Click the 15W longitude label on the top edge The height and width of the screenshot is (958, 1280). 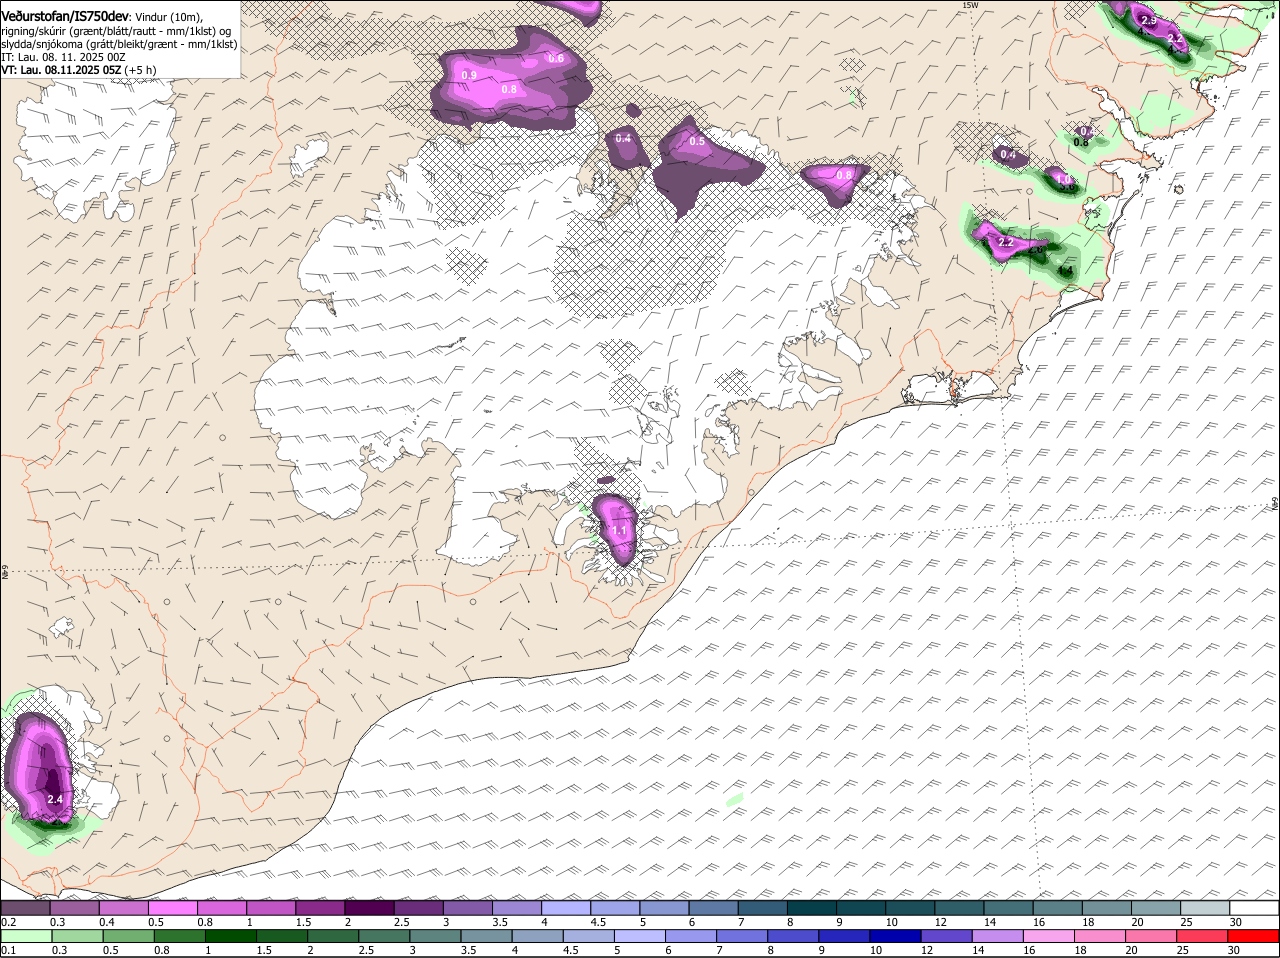tap(968, 5)
